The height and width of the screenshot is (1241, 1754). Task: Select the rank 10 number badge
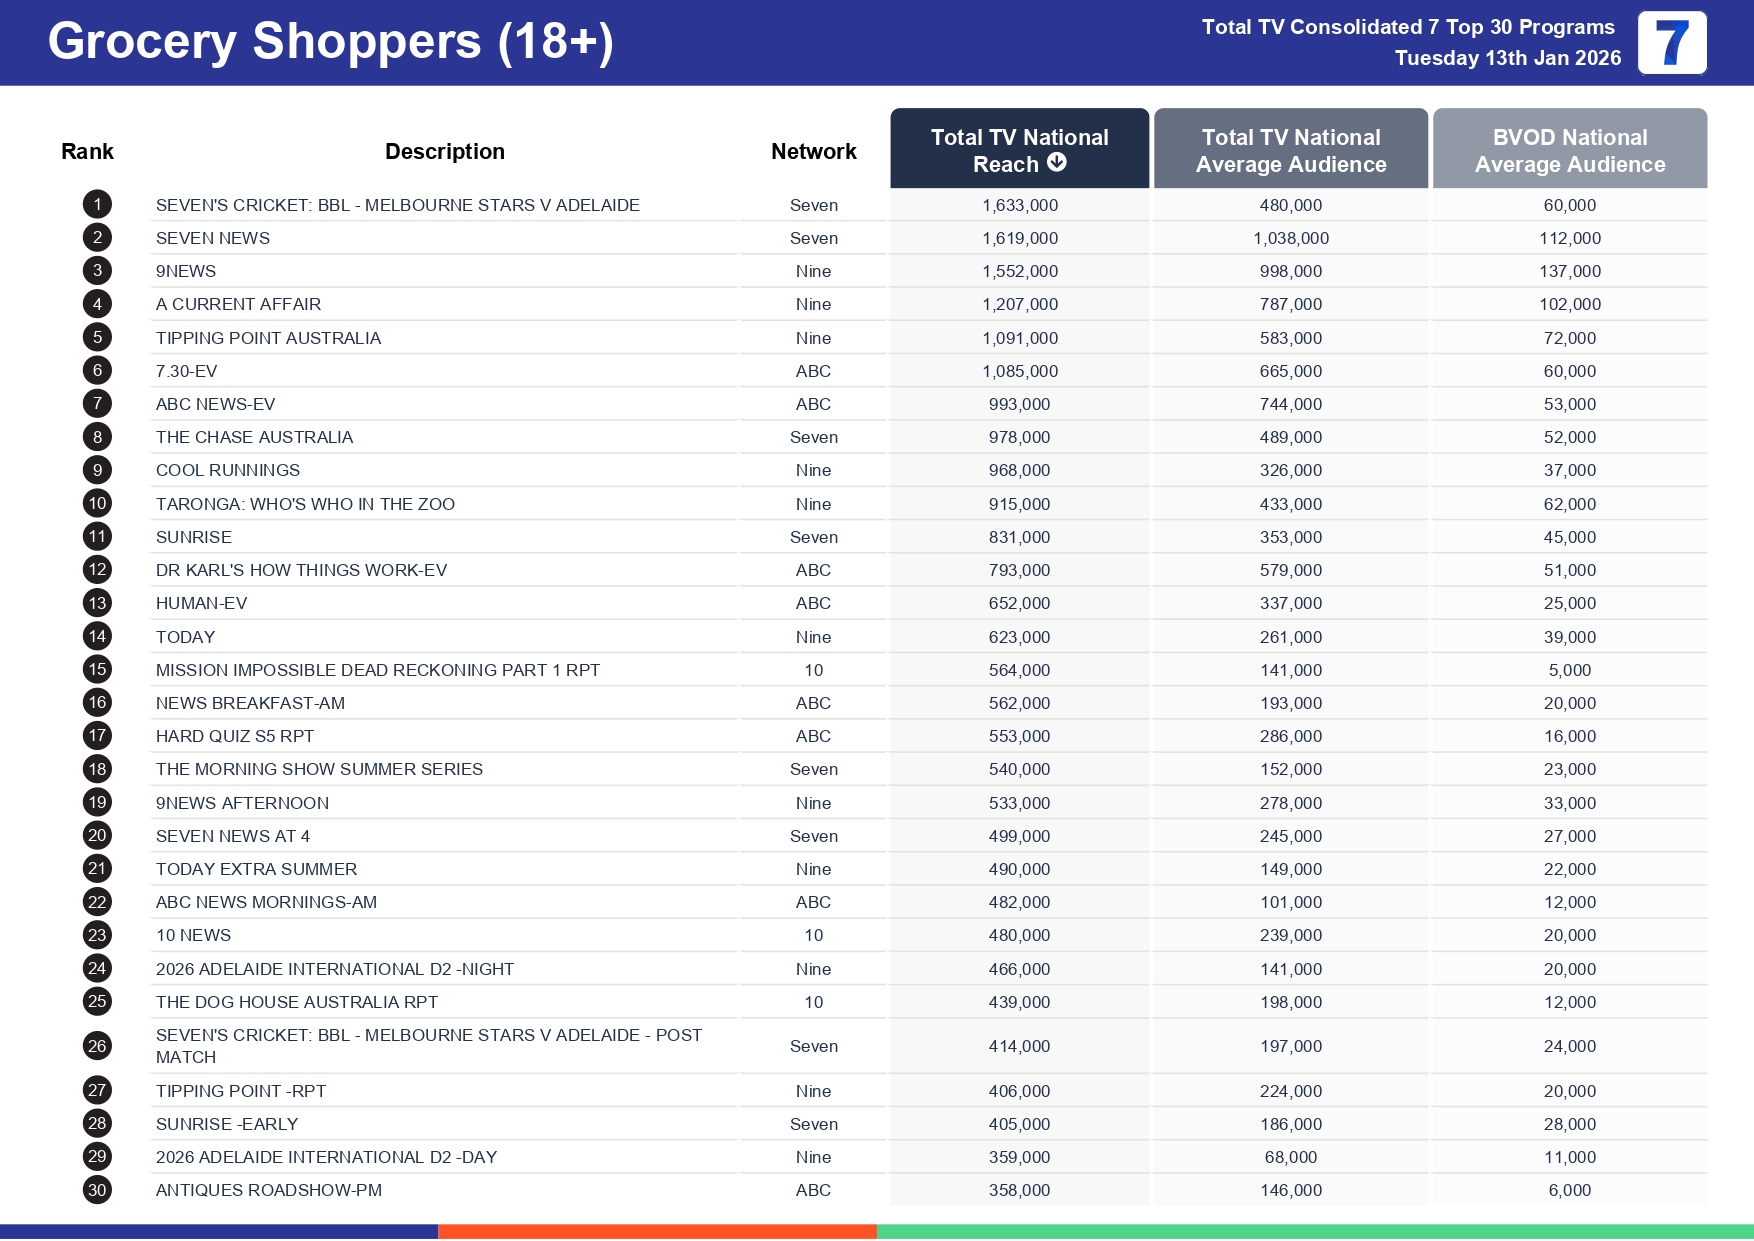pos(97,504)
